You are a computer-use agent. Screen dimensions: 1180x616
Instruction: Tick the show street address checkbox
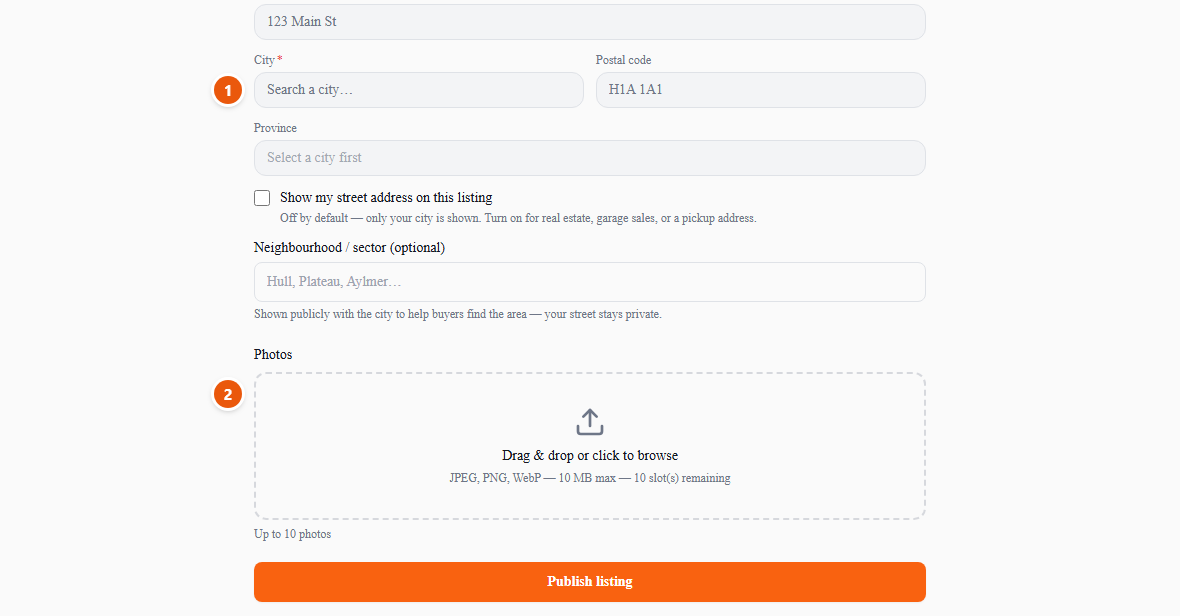(x=262, y=198)
